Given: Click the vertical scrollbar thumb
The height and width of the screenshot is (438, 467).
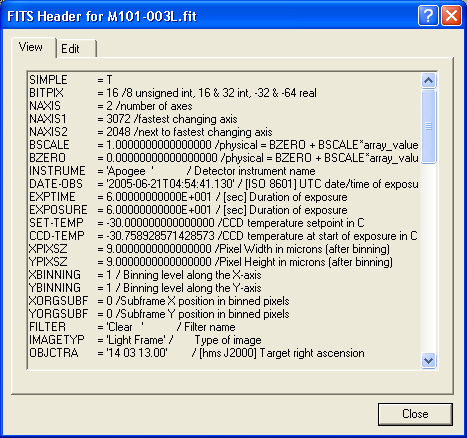Looking at the screenshot, I should 428,126.
